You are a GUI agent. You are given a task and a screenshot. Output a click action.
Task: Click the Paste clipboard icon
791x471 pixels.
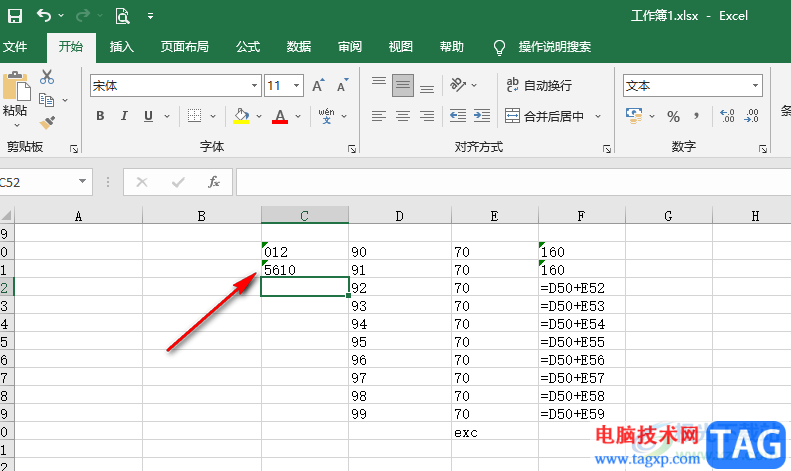[x=16, y=86]
